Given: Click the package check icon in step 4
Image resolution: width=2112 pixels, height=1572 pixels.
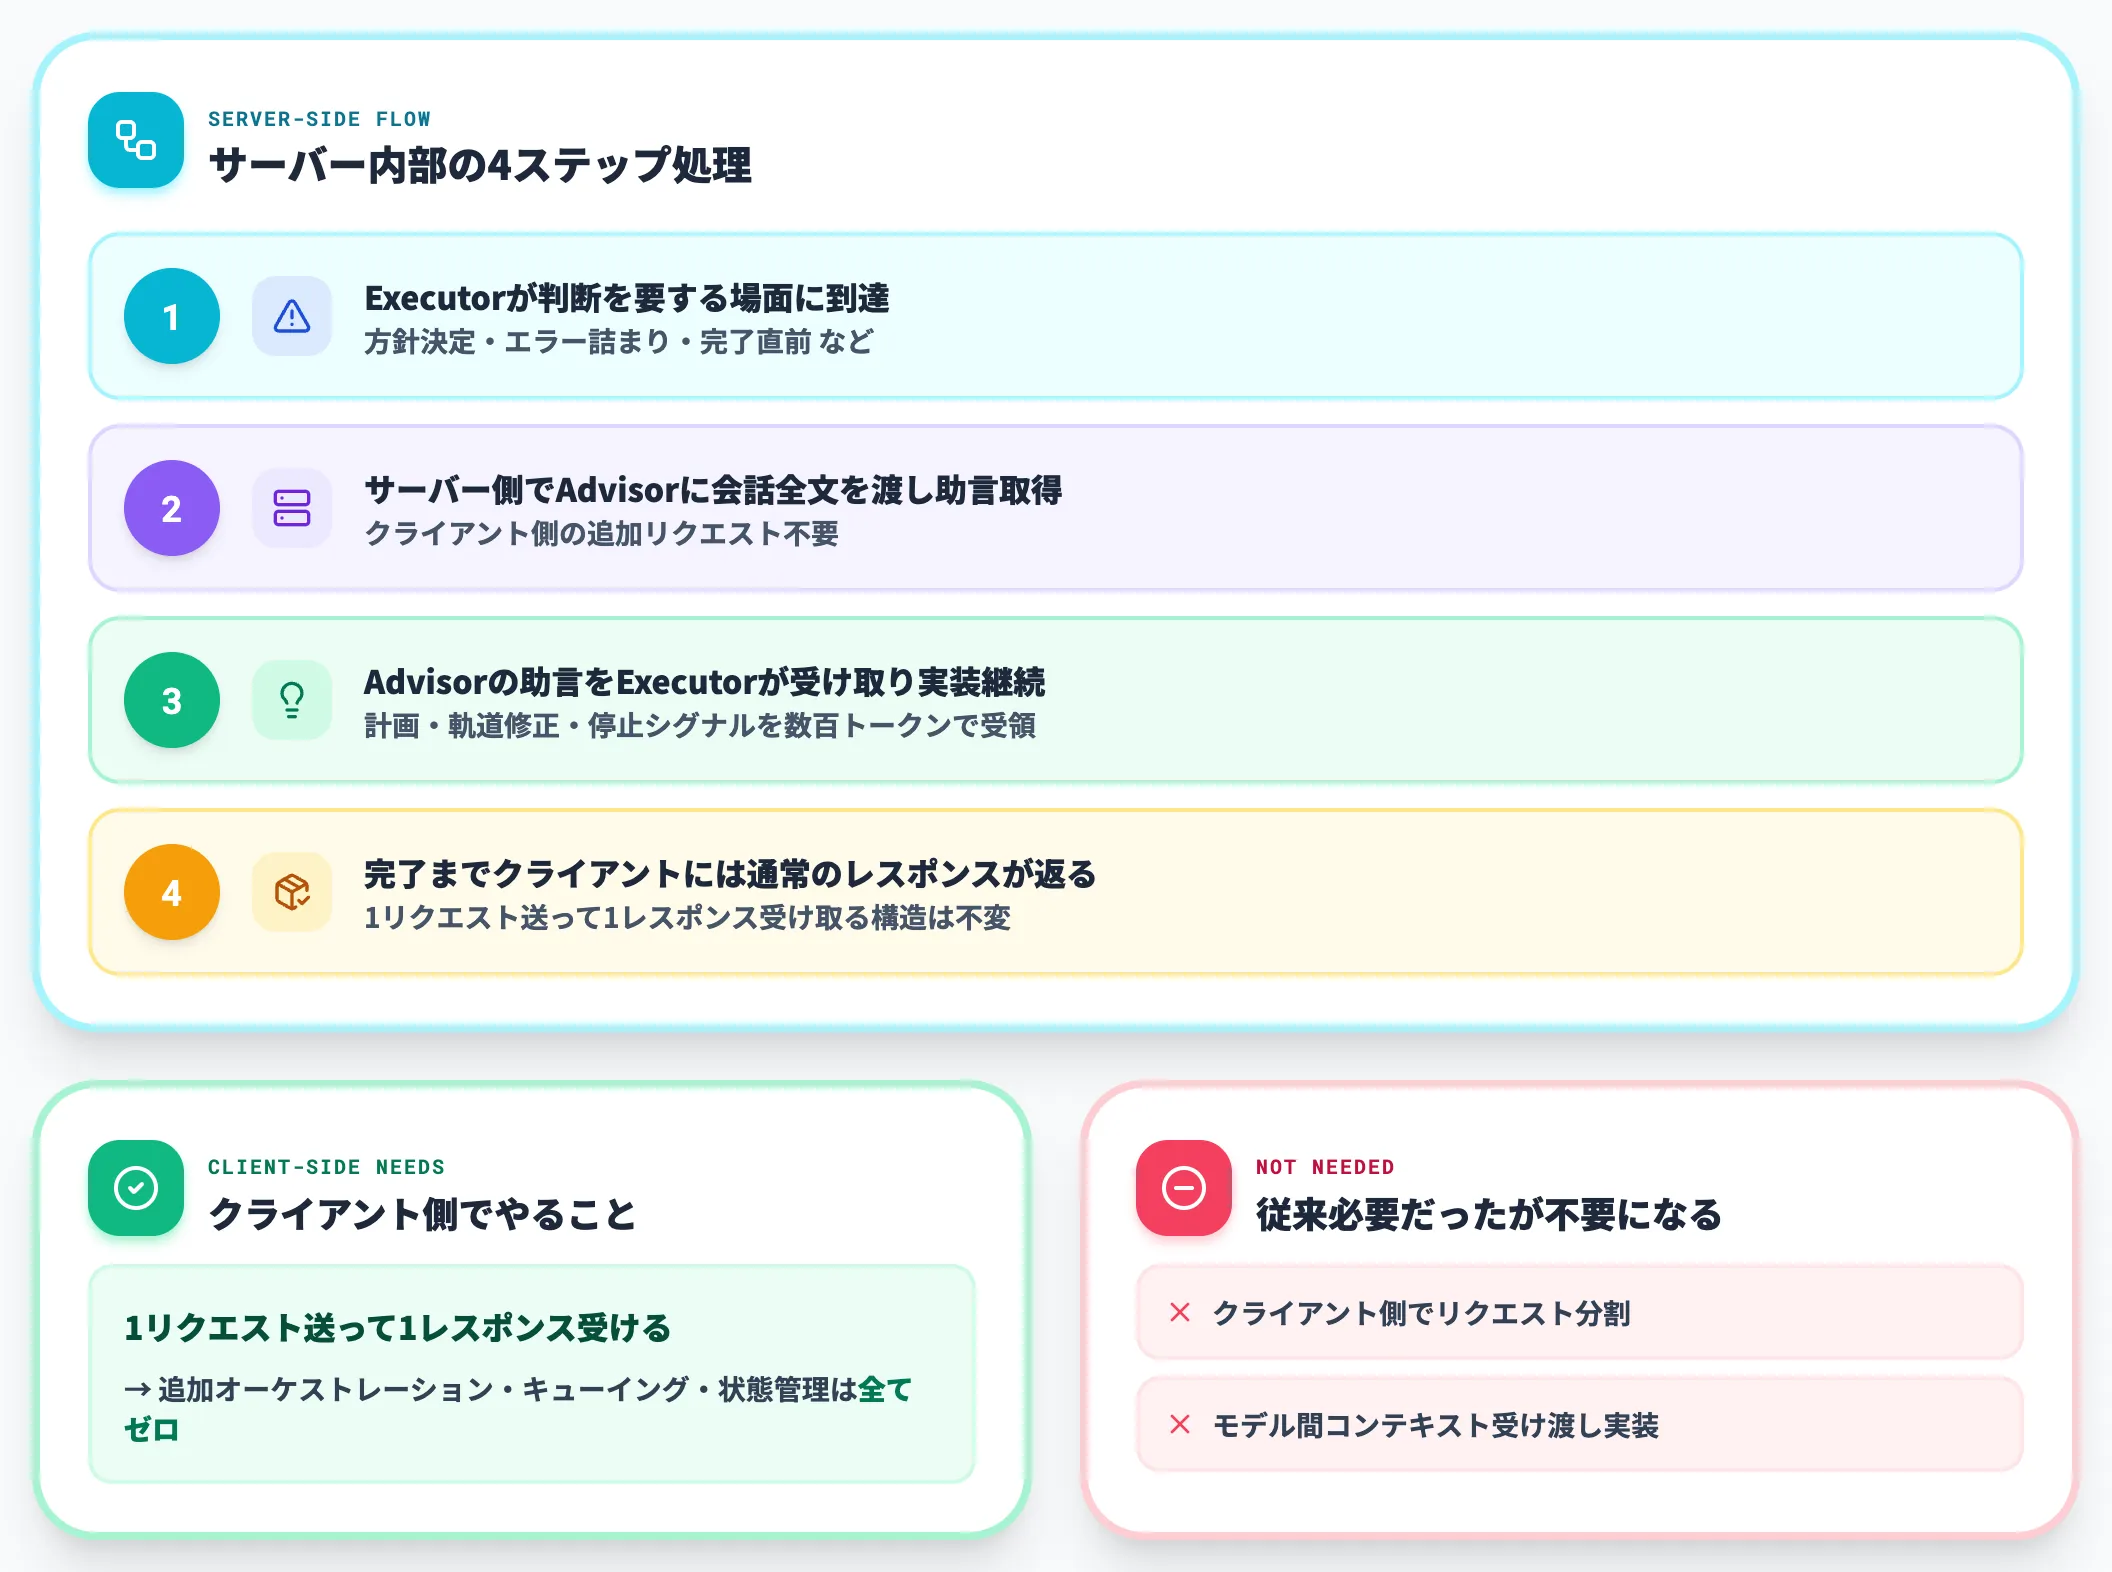Looking at the screenshot, I should tap(292, 892).
